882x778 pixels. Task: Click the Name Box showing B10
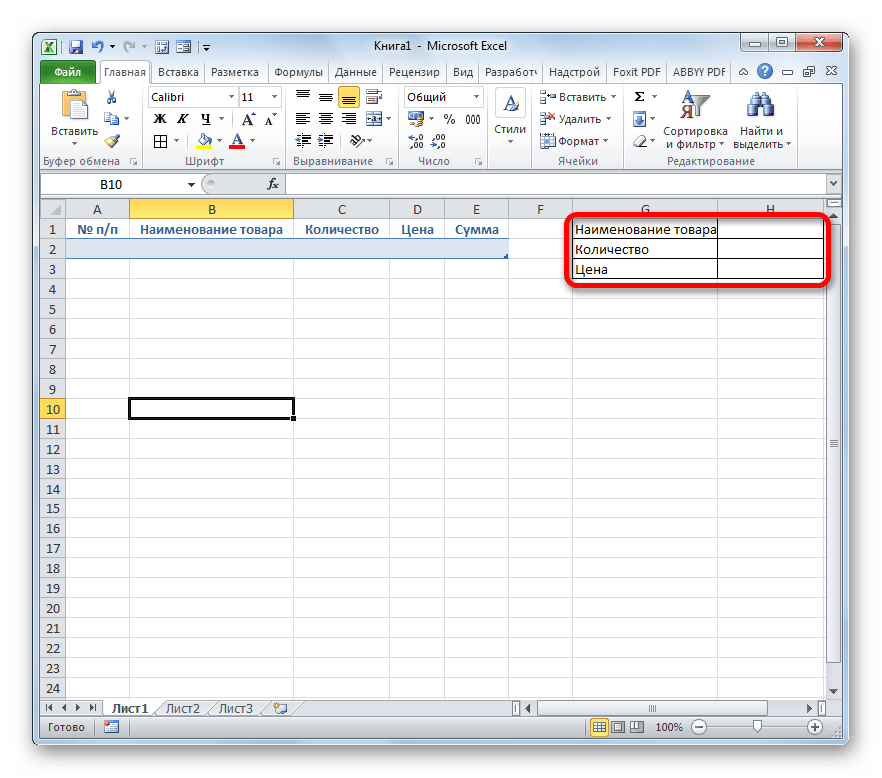[111, 185]
